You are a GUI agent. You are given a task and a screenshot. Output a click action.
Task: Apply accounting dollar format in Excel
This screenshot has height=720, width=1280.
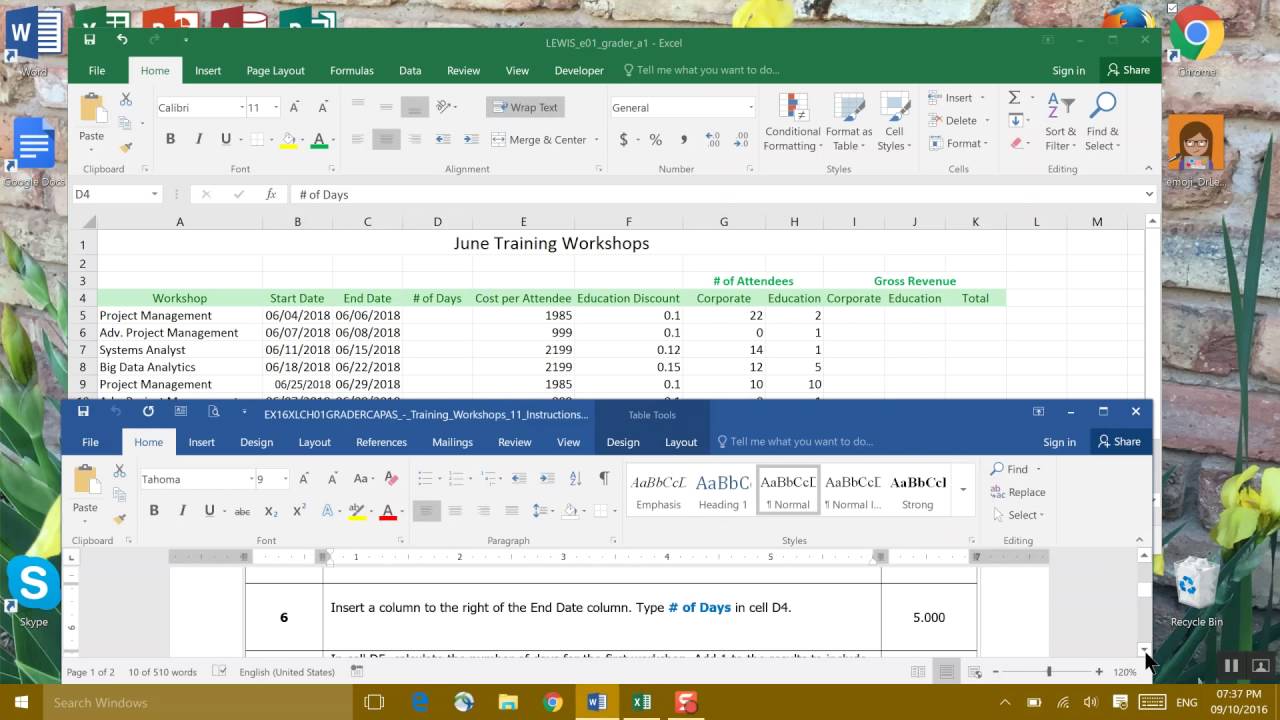(x=624, y=140)
